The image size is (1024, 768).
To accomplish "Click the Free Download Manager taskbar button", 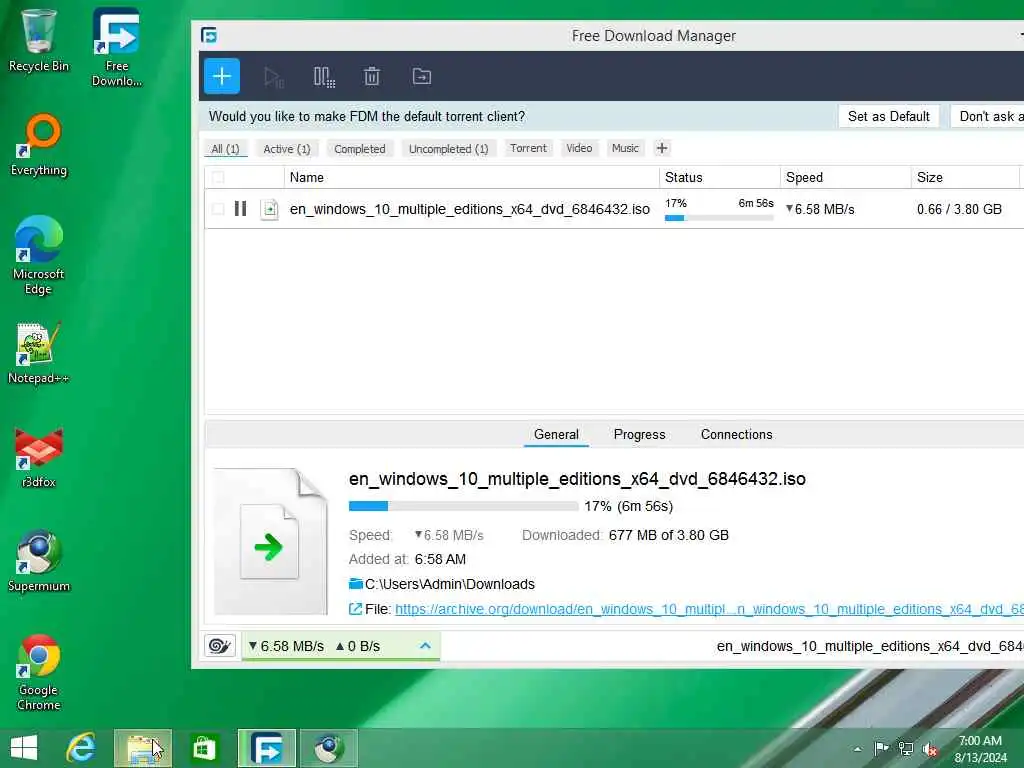I will [x=266, y=748].
